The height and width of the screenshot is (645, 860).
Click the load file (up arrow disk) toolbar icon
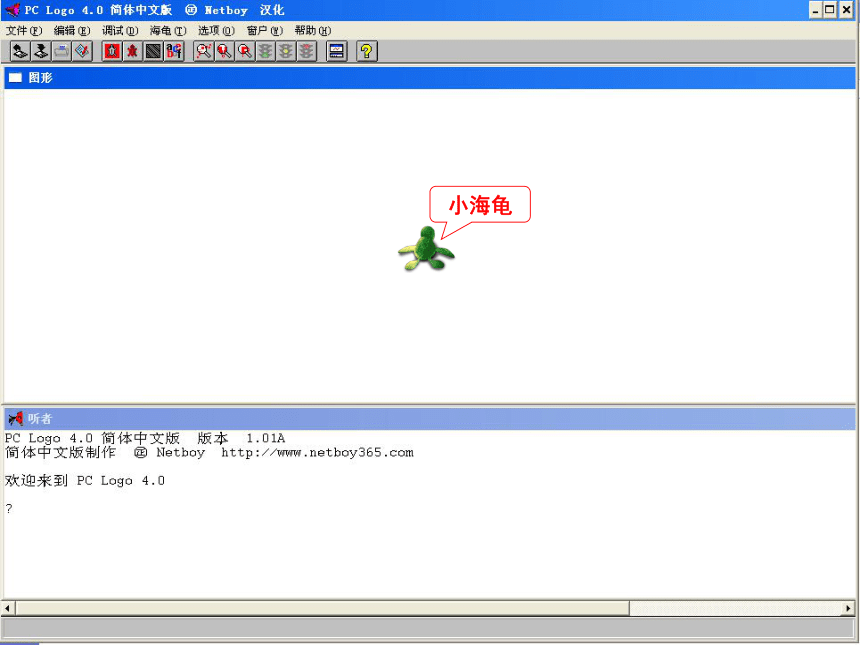coord(20,52)
